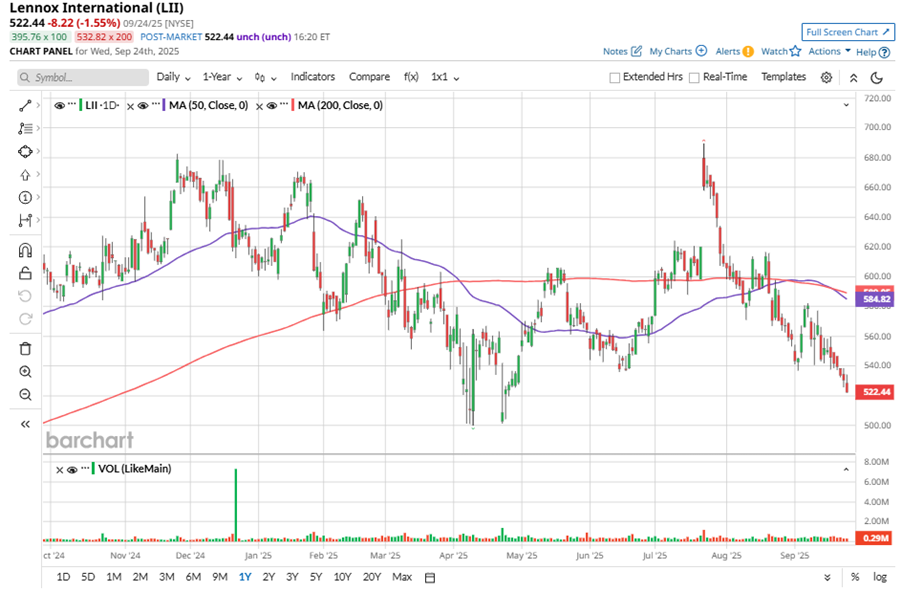This screenshot has width=902, height=592.
Task: Select the 10Y time range
Action: click(342, 576)
